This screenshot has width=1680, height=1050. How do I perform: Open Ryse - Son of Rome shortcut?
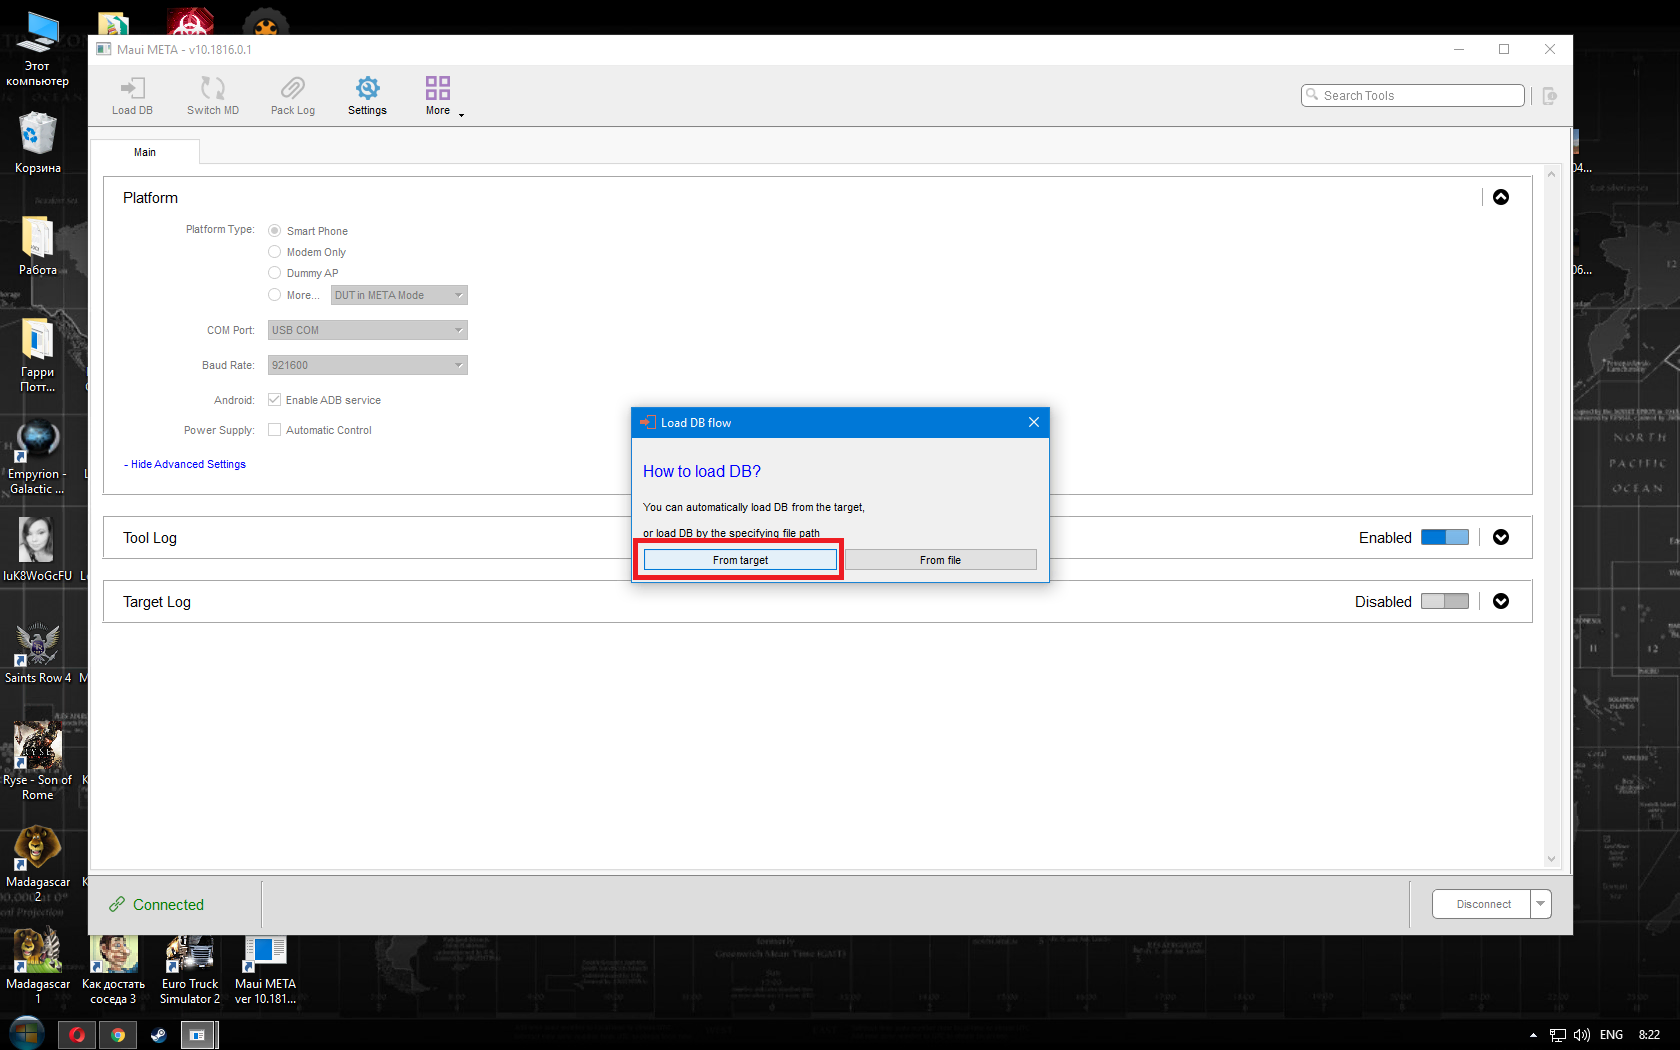tap(38, 762)
